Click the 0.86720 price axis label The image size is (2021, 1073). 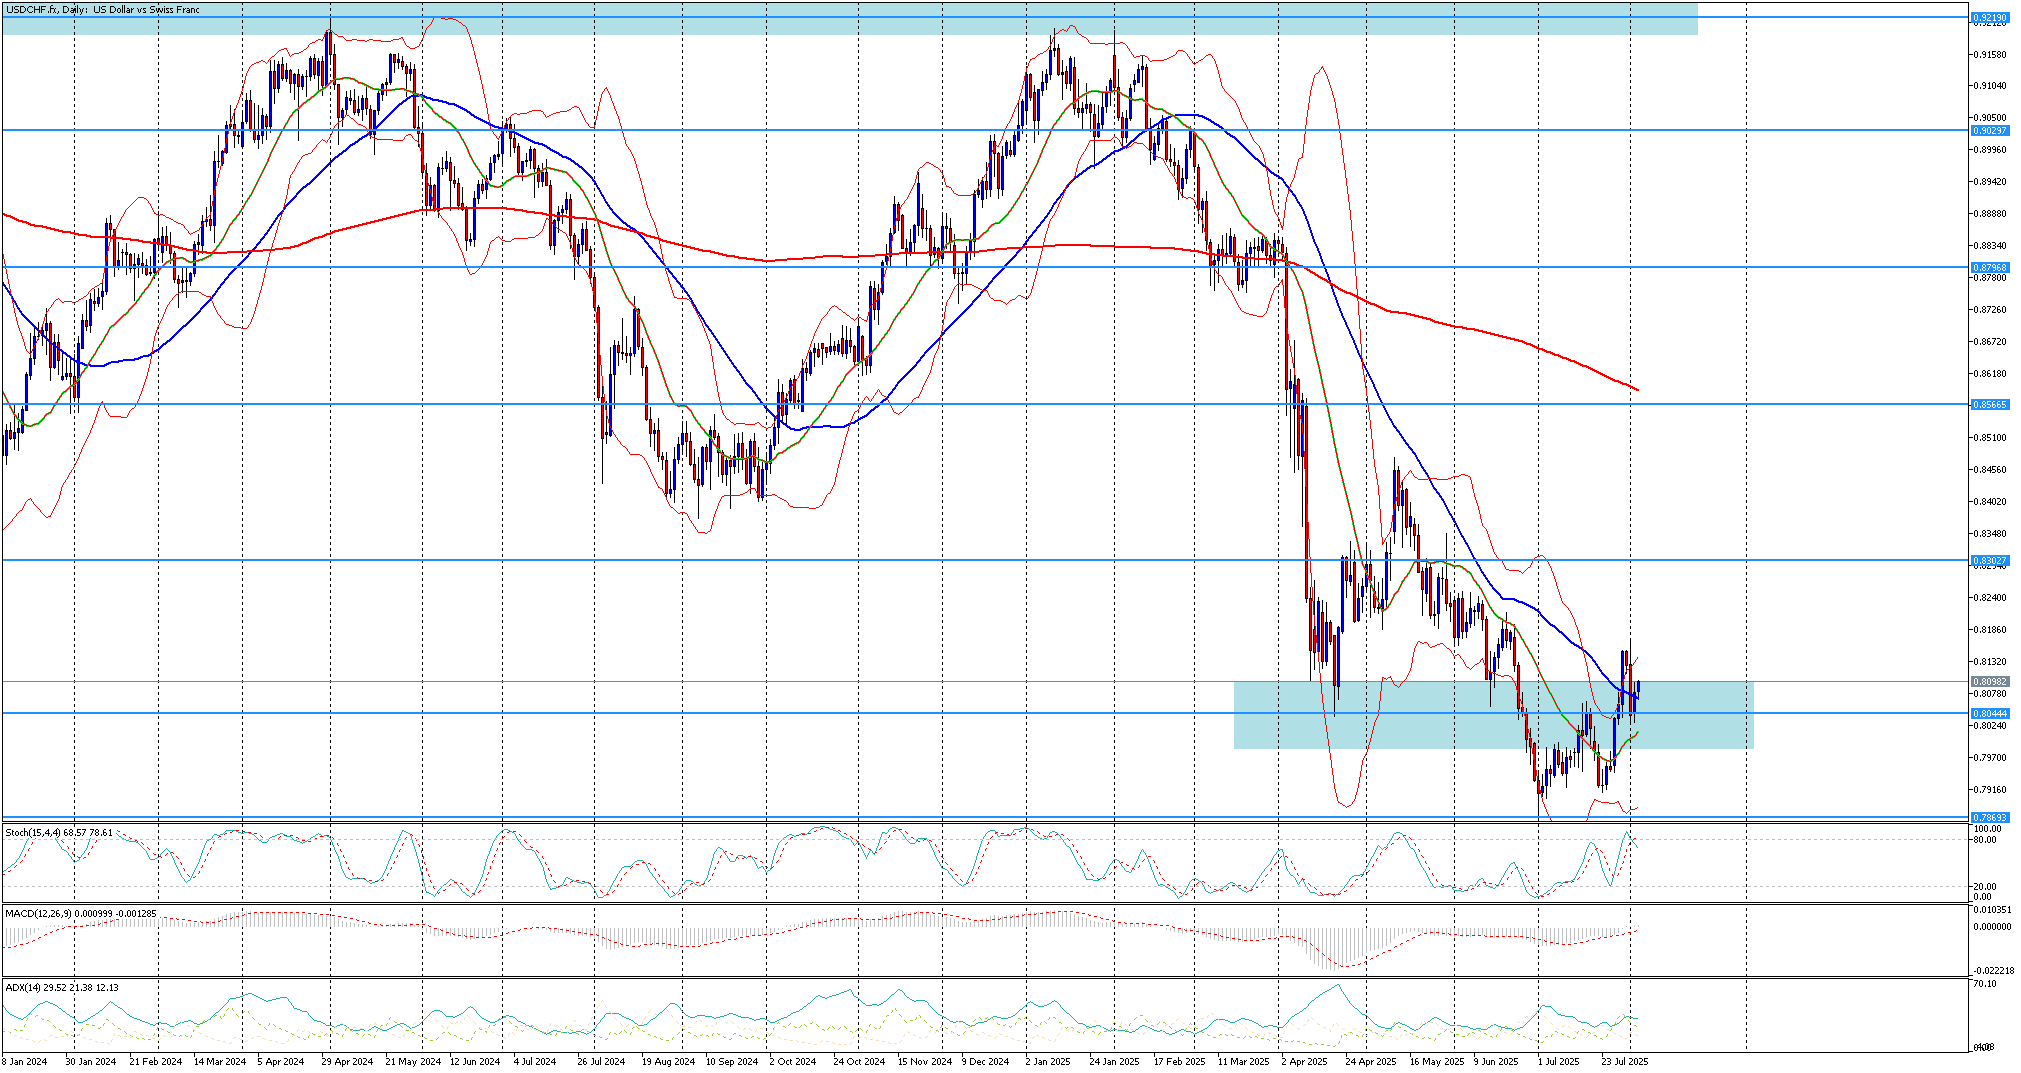(1989, 342)
